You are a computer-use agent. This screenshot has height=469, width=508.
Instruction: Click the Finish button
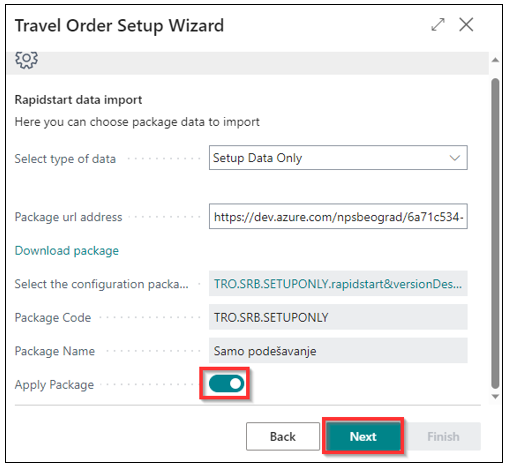pos(443,436)
